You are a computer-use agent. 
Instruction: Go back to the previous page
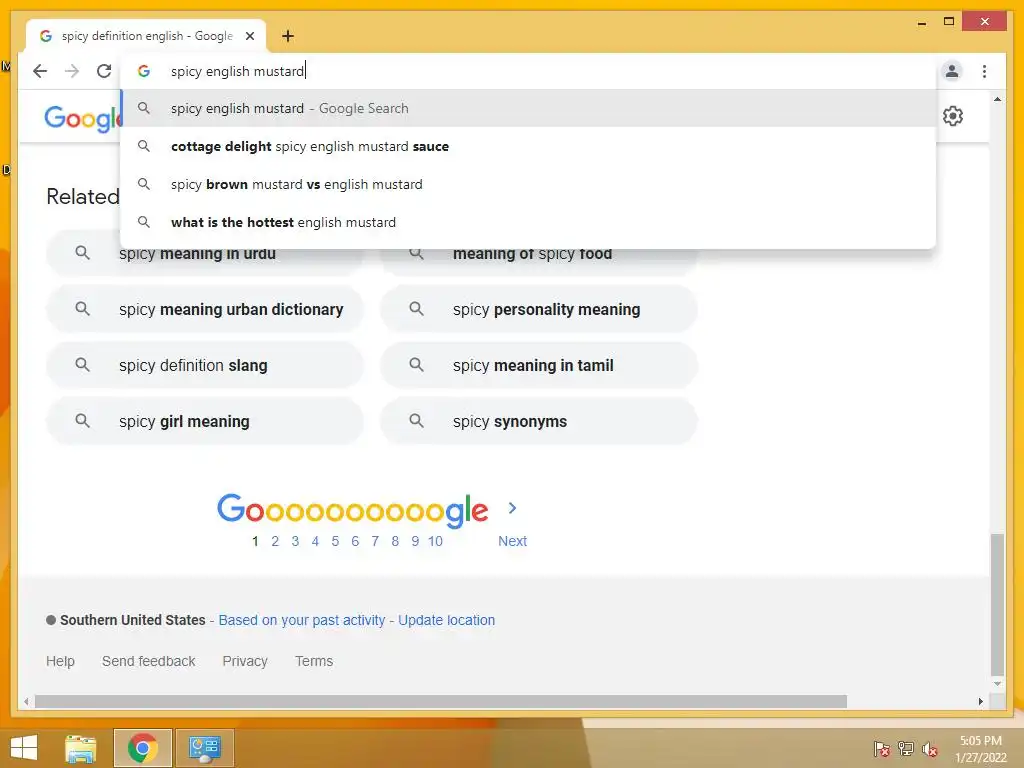point(40,71)
